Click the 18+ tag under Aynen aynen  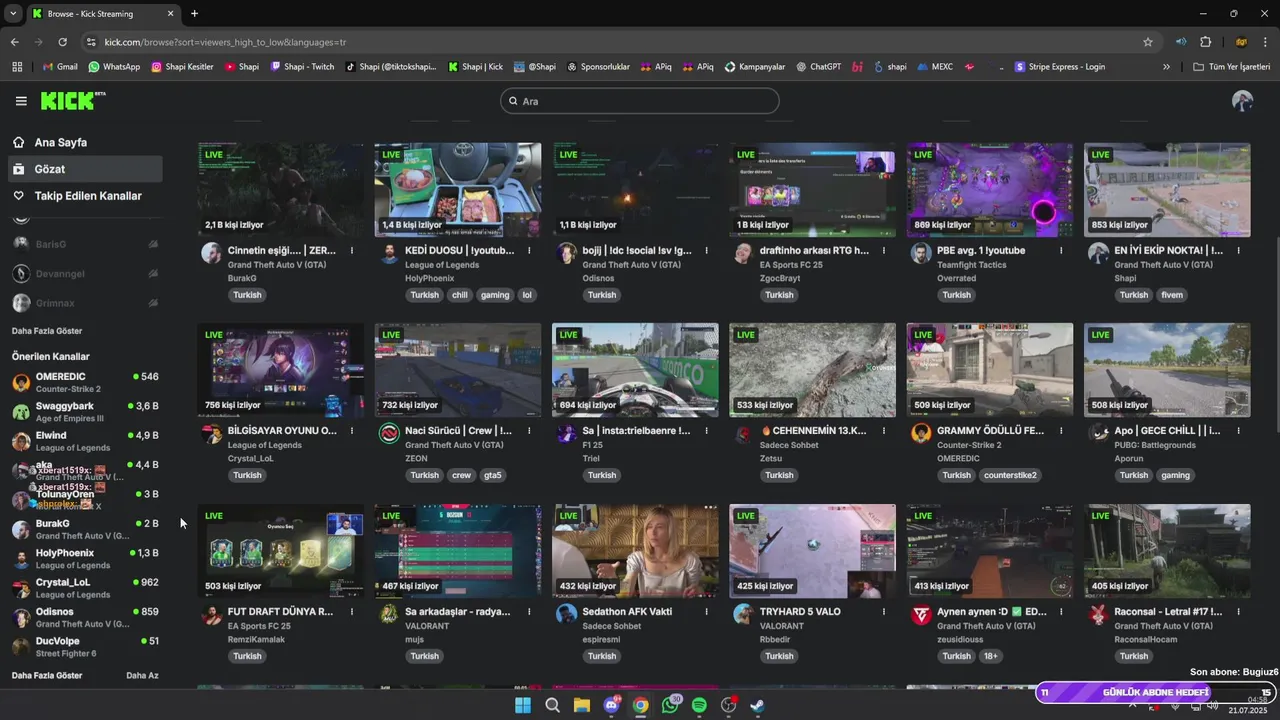[990, 656]
